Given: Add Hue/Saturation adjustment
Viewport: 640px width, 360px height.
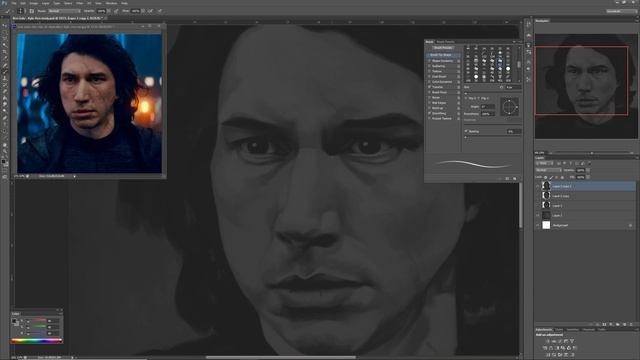Looking at the screenshot, I should [544, 348].
